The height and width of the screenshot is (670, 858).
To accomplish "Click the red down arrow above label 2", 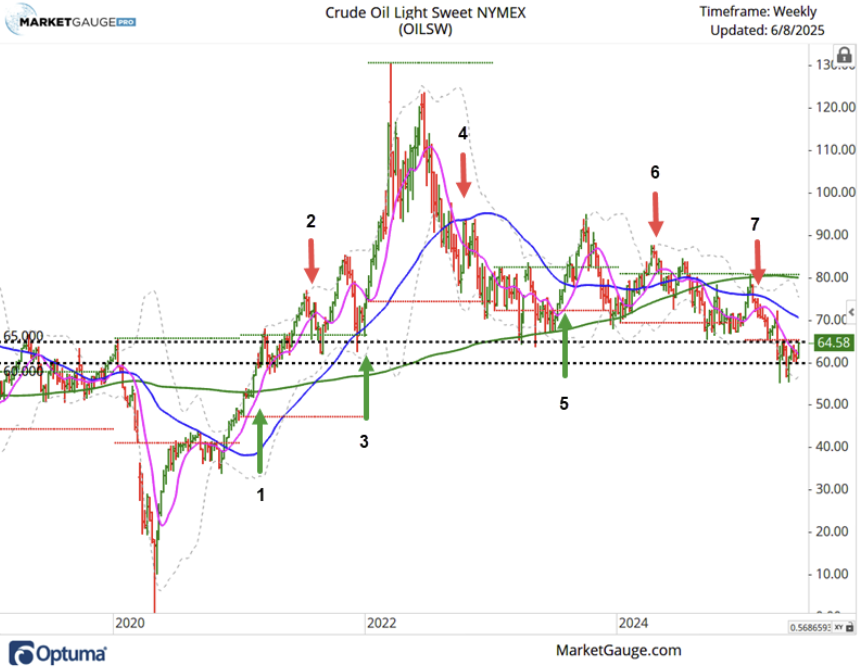I will point(312,259).
